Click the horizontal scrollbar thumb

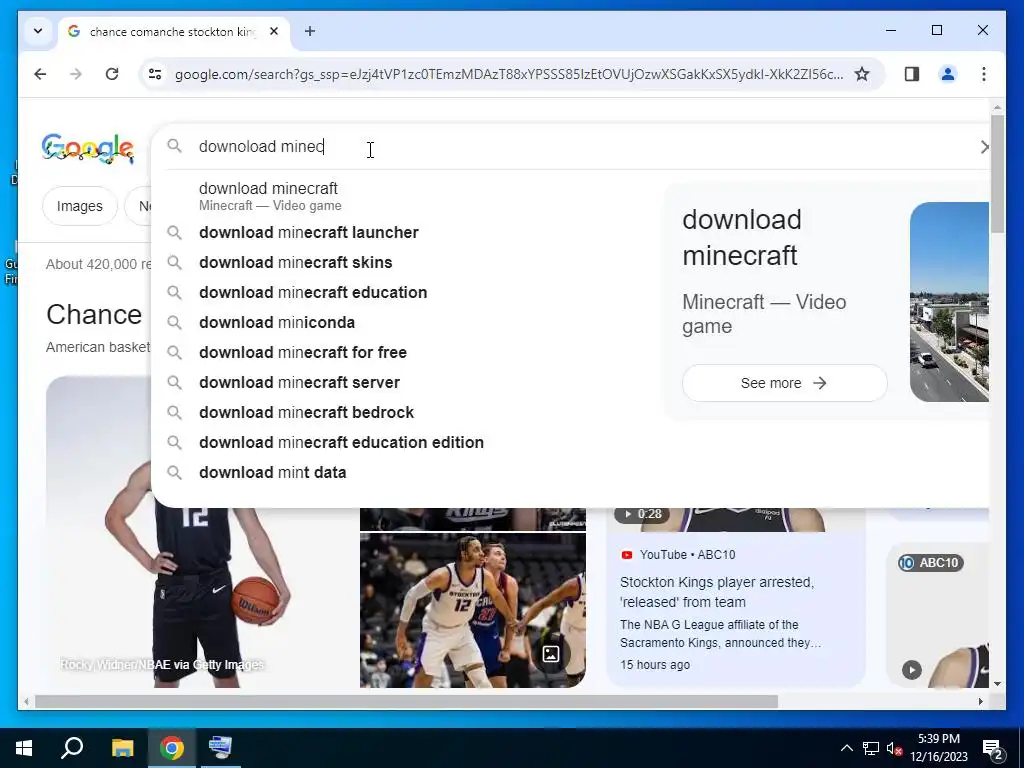pyautogui.click(x=406, y=701)
